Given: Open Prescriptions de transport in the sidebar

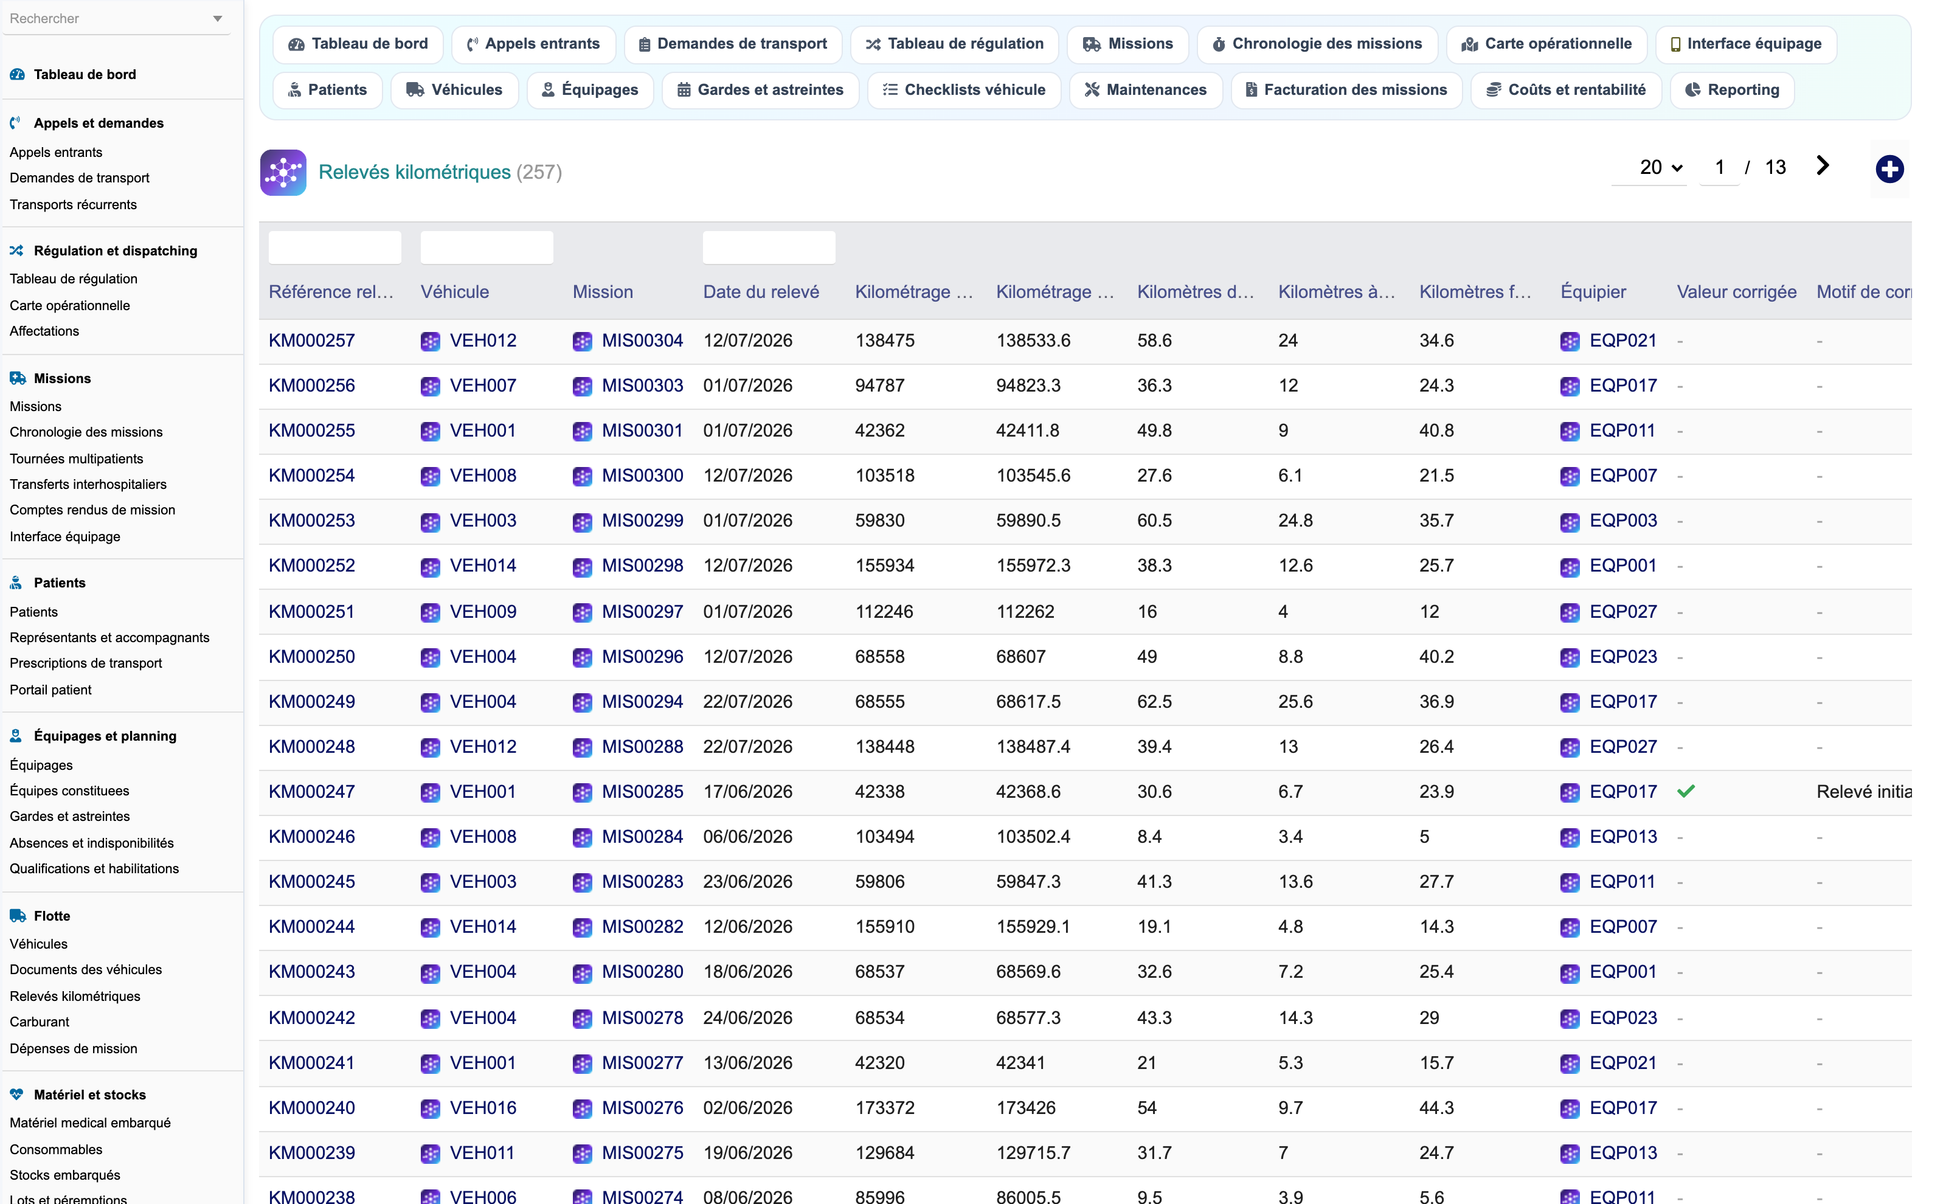Looking at the screenshot, I should pyautogui.click(x=86, y=663).
